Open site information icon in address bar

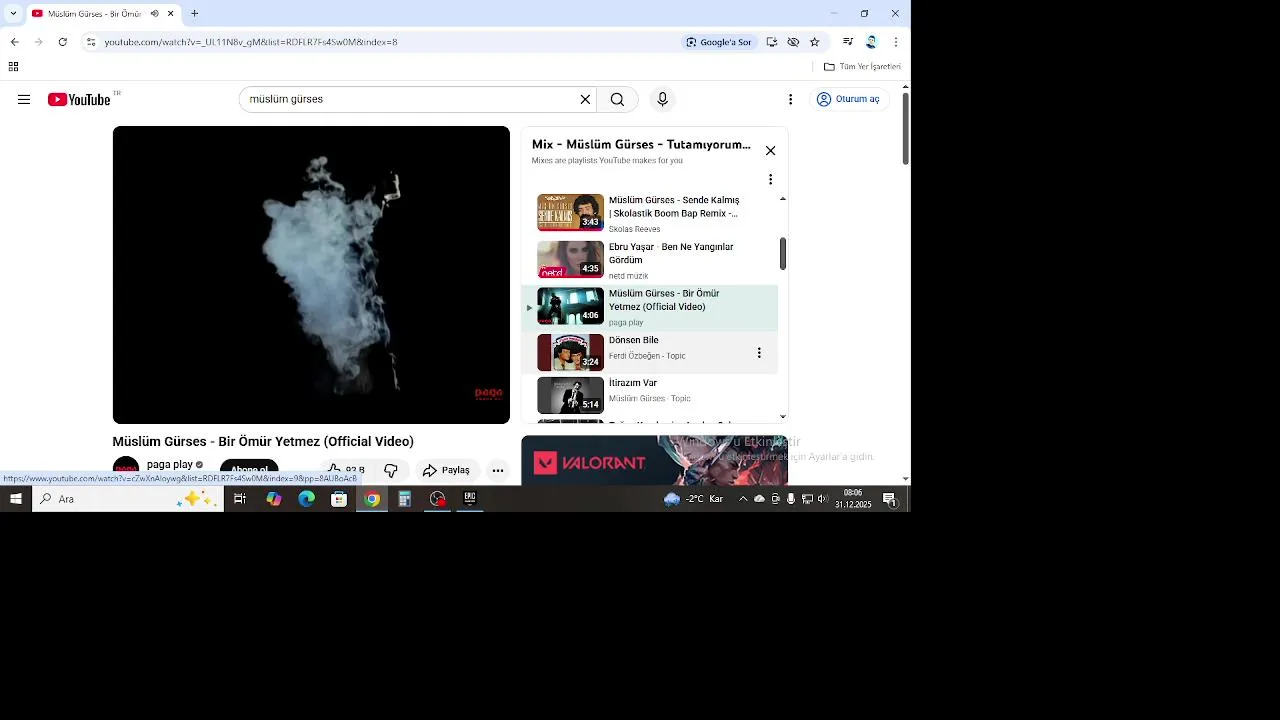tap(91, 42)
